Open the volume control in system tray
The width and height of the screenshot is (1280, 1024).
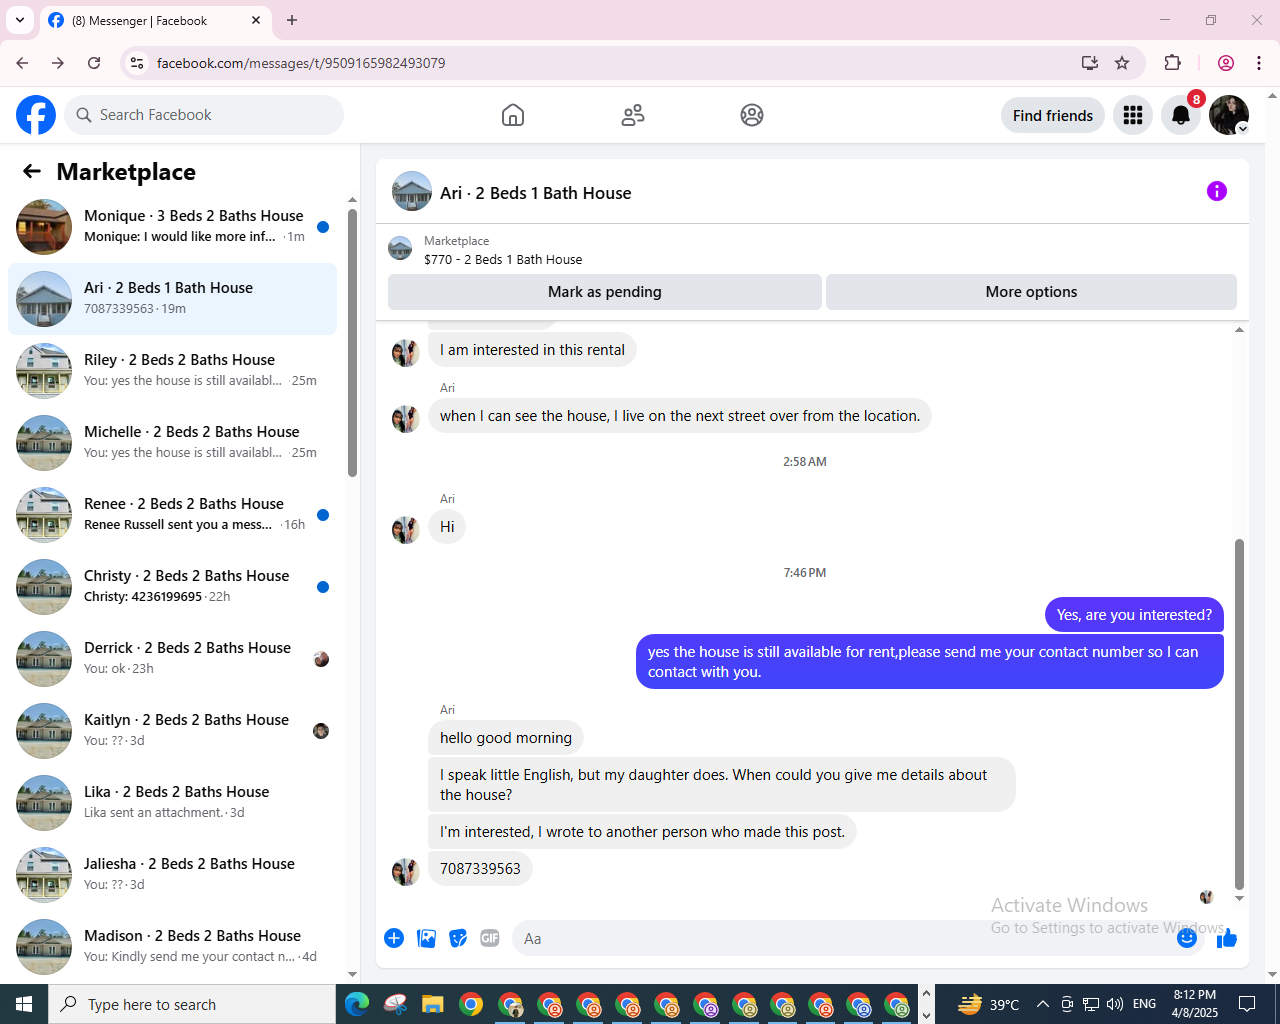1115,1004
